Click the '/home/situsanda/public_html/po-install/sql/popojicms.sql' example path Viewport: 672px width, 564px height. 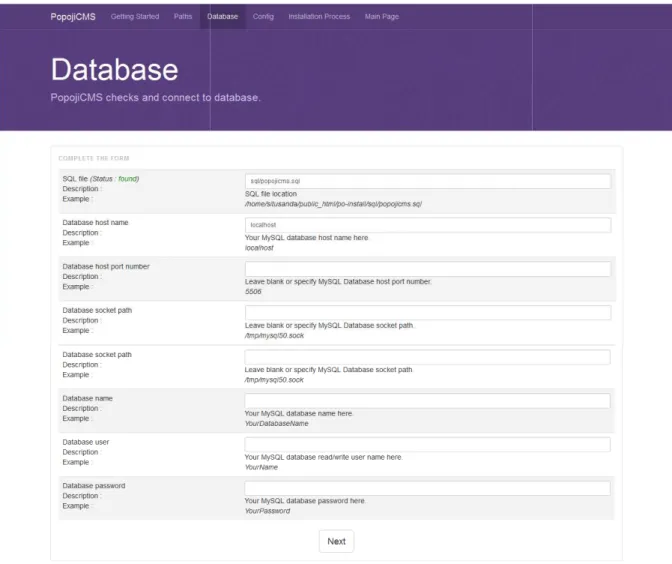pyautogui.click(x=333, y=204)
